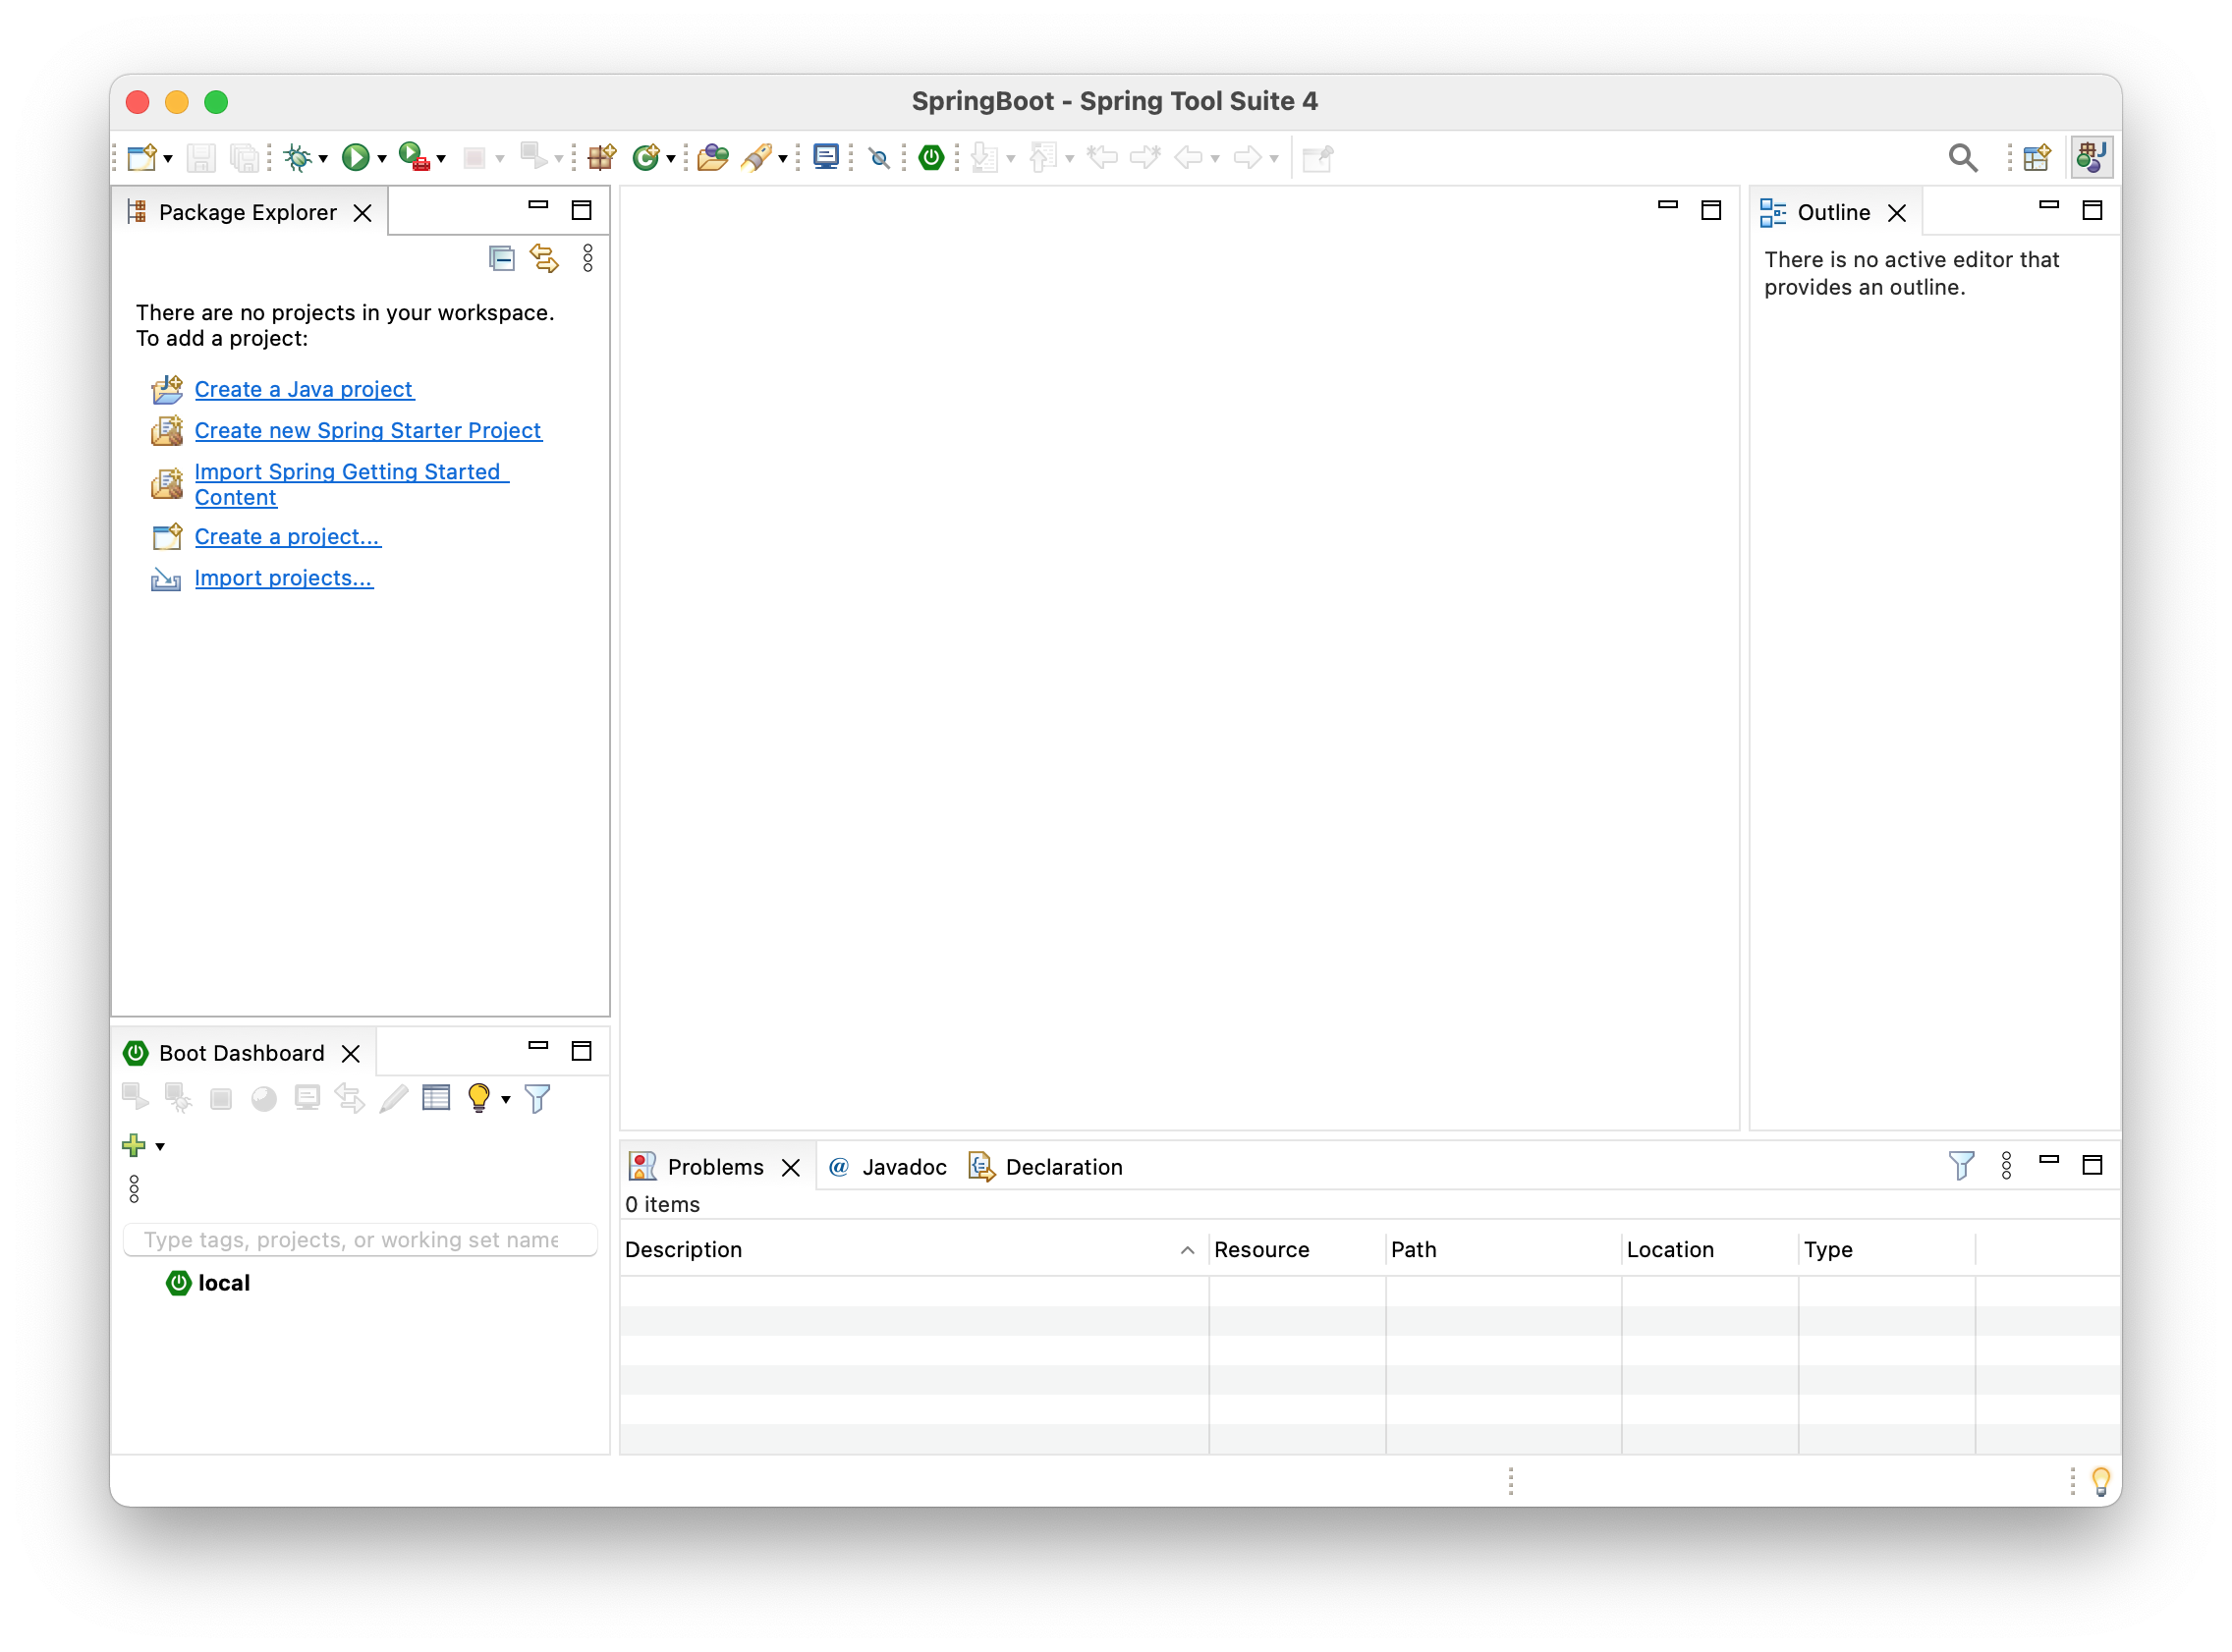Click the magnifying glass search icon
2232x1652 pixels.
point(1962,157)
